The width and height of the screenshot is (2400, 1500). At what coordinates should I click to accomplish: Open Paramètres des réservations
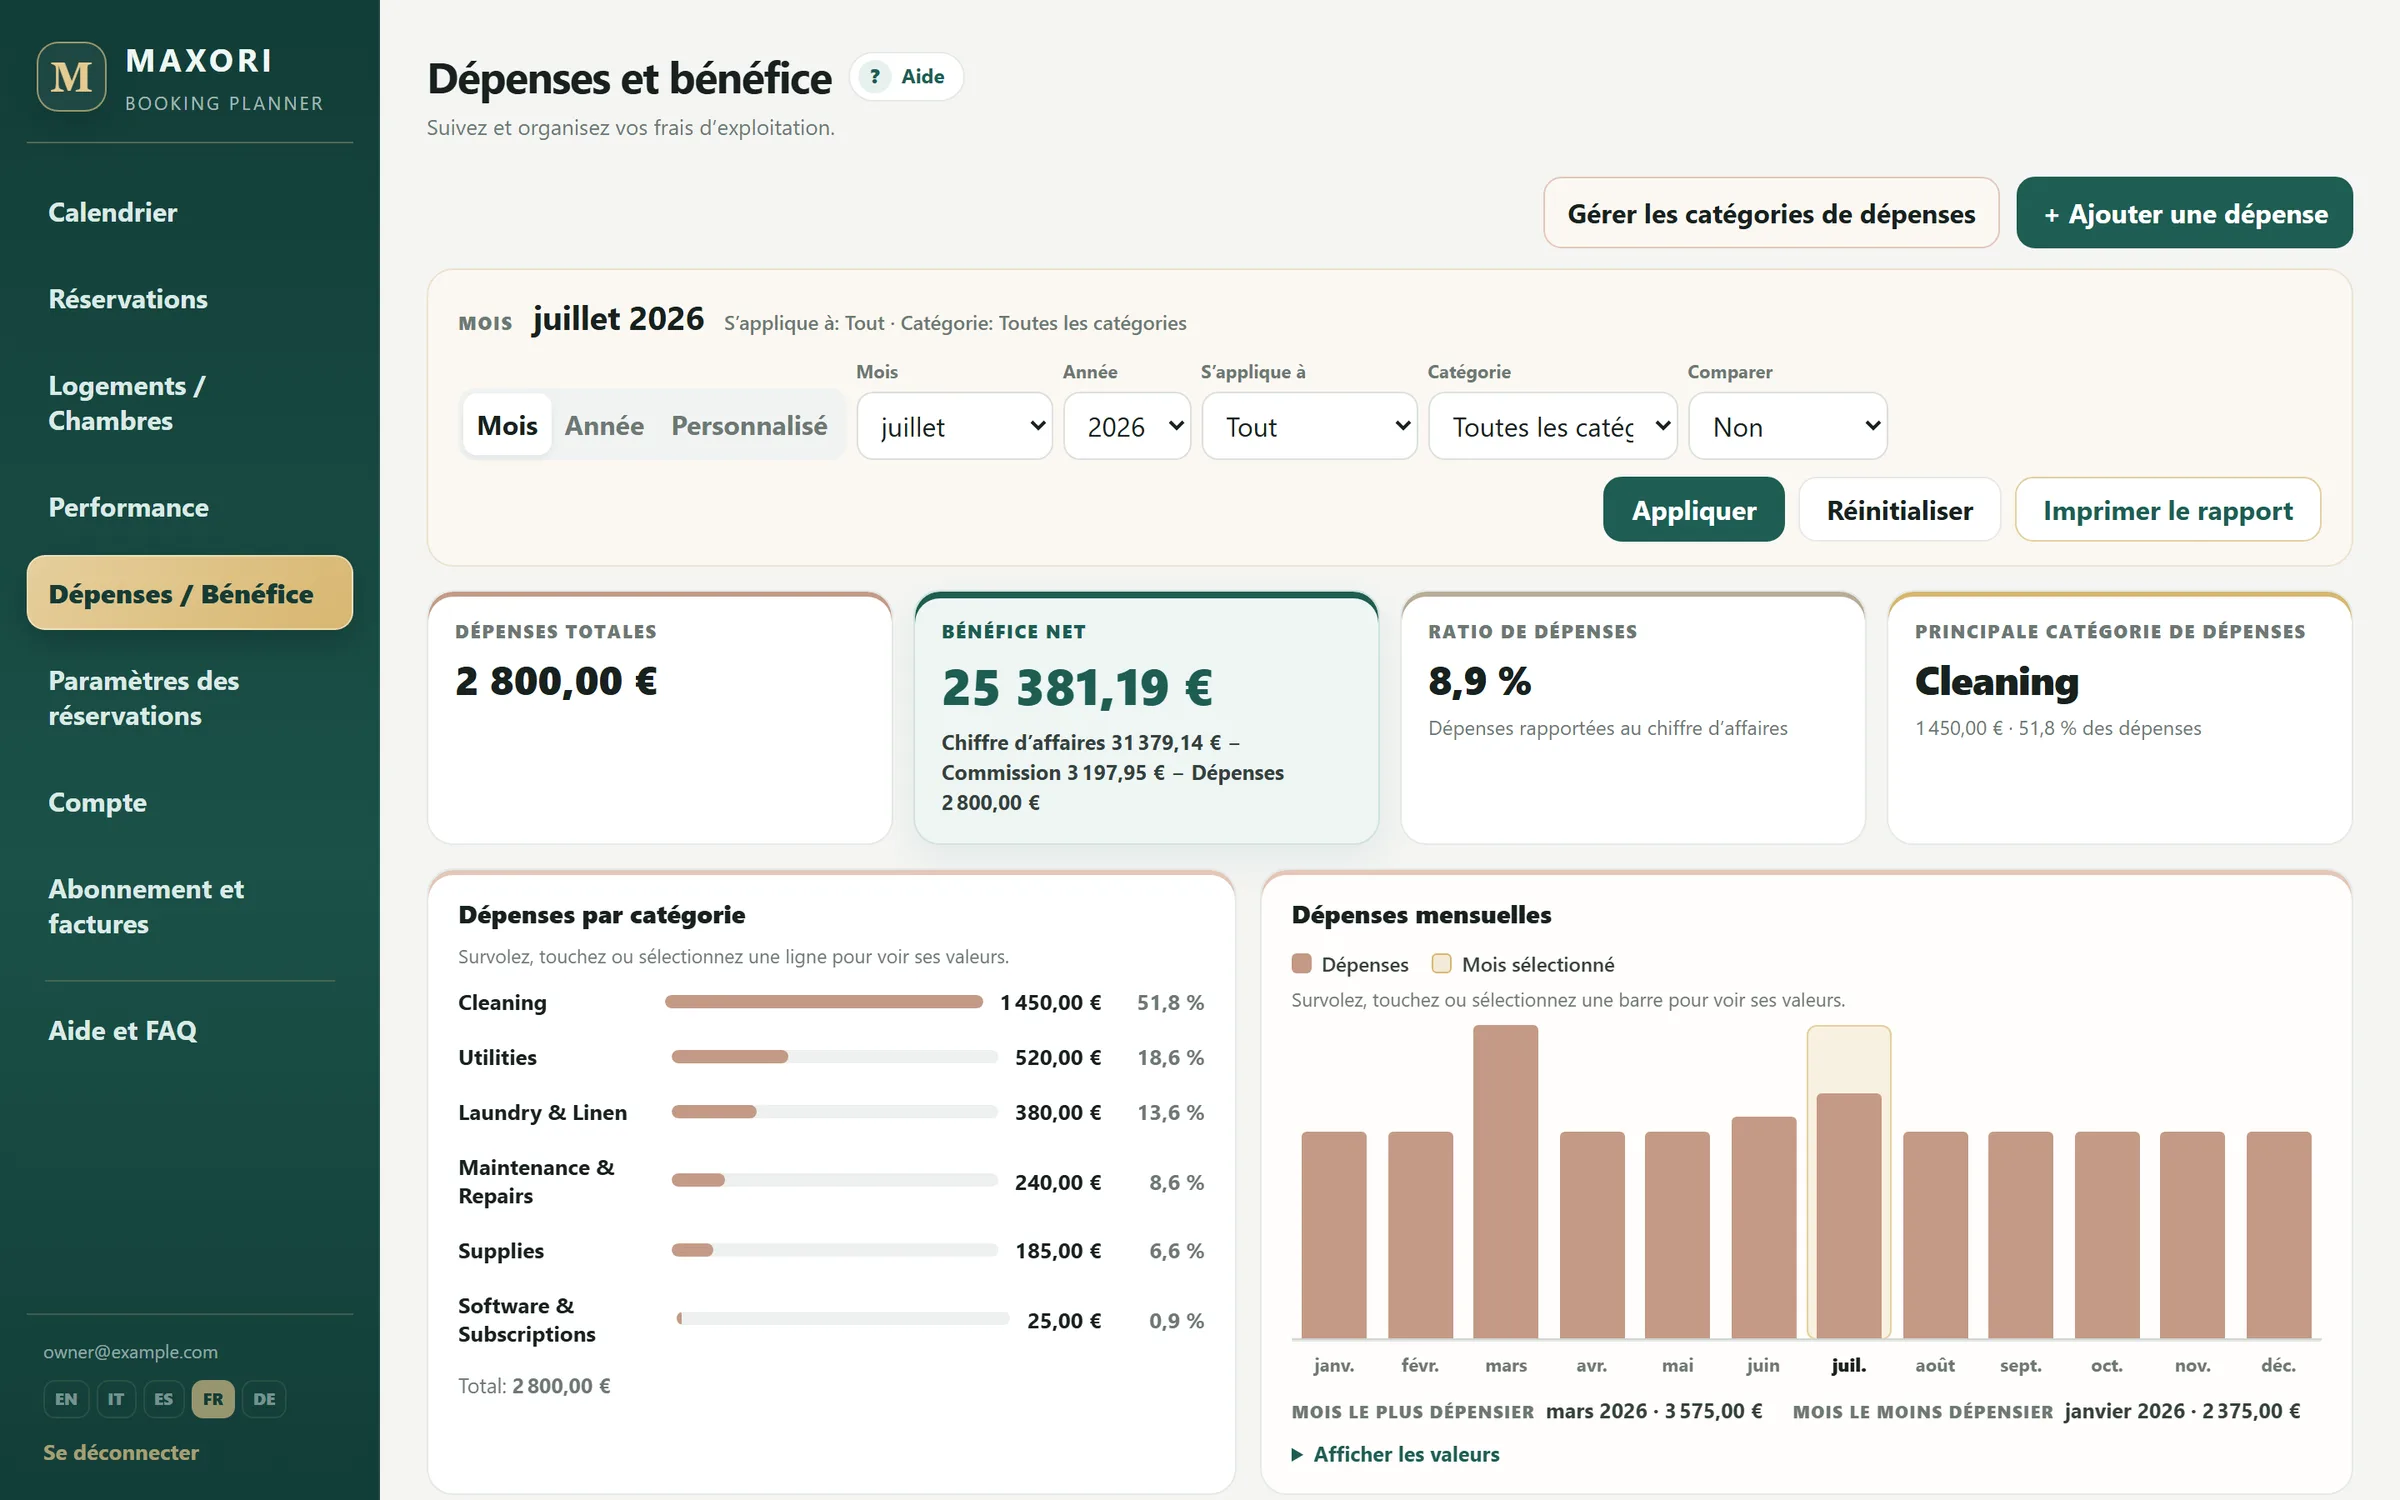[x=190, y=698]
